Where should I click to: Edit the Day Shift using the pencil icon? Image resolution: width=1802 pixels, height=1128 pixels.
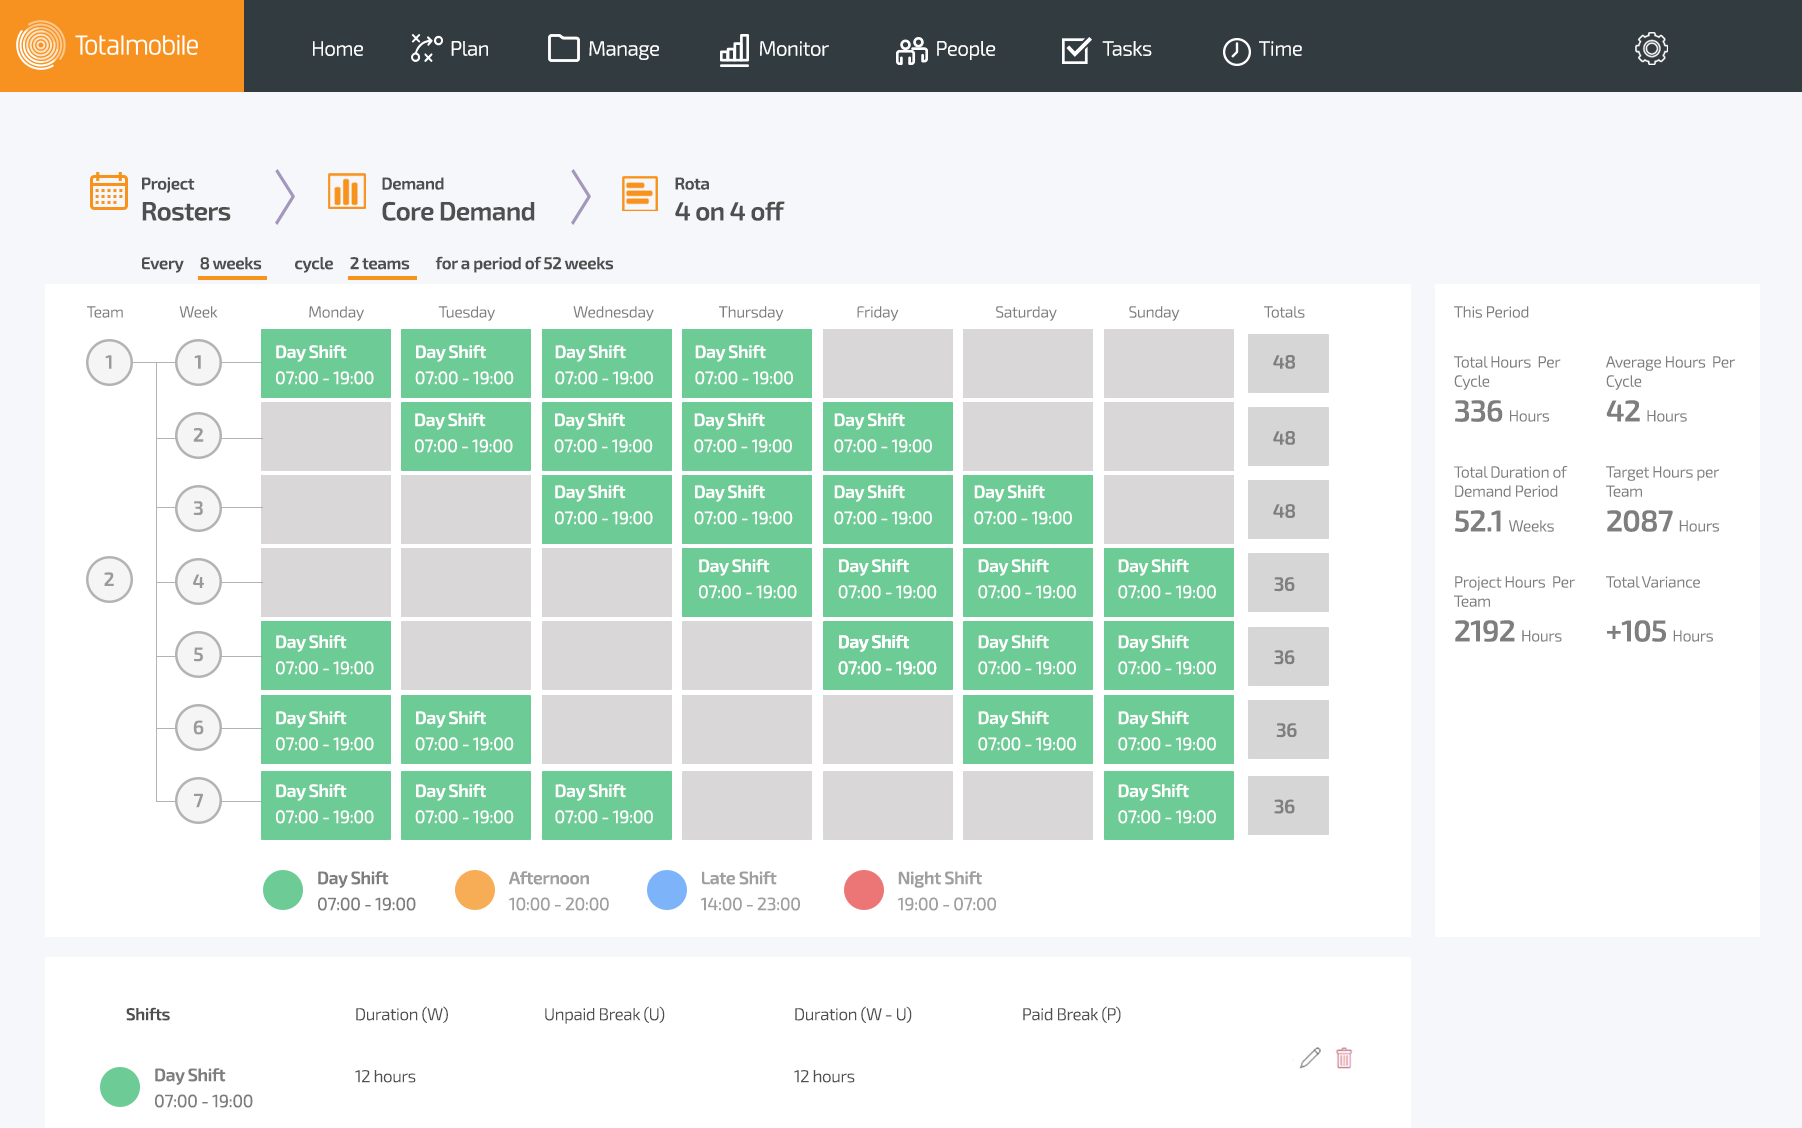tap(1309, 1057)
